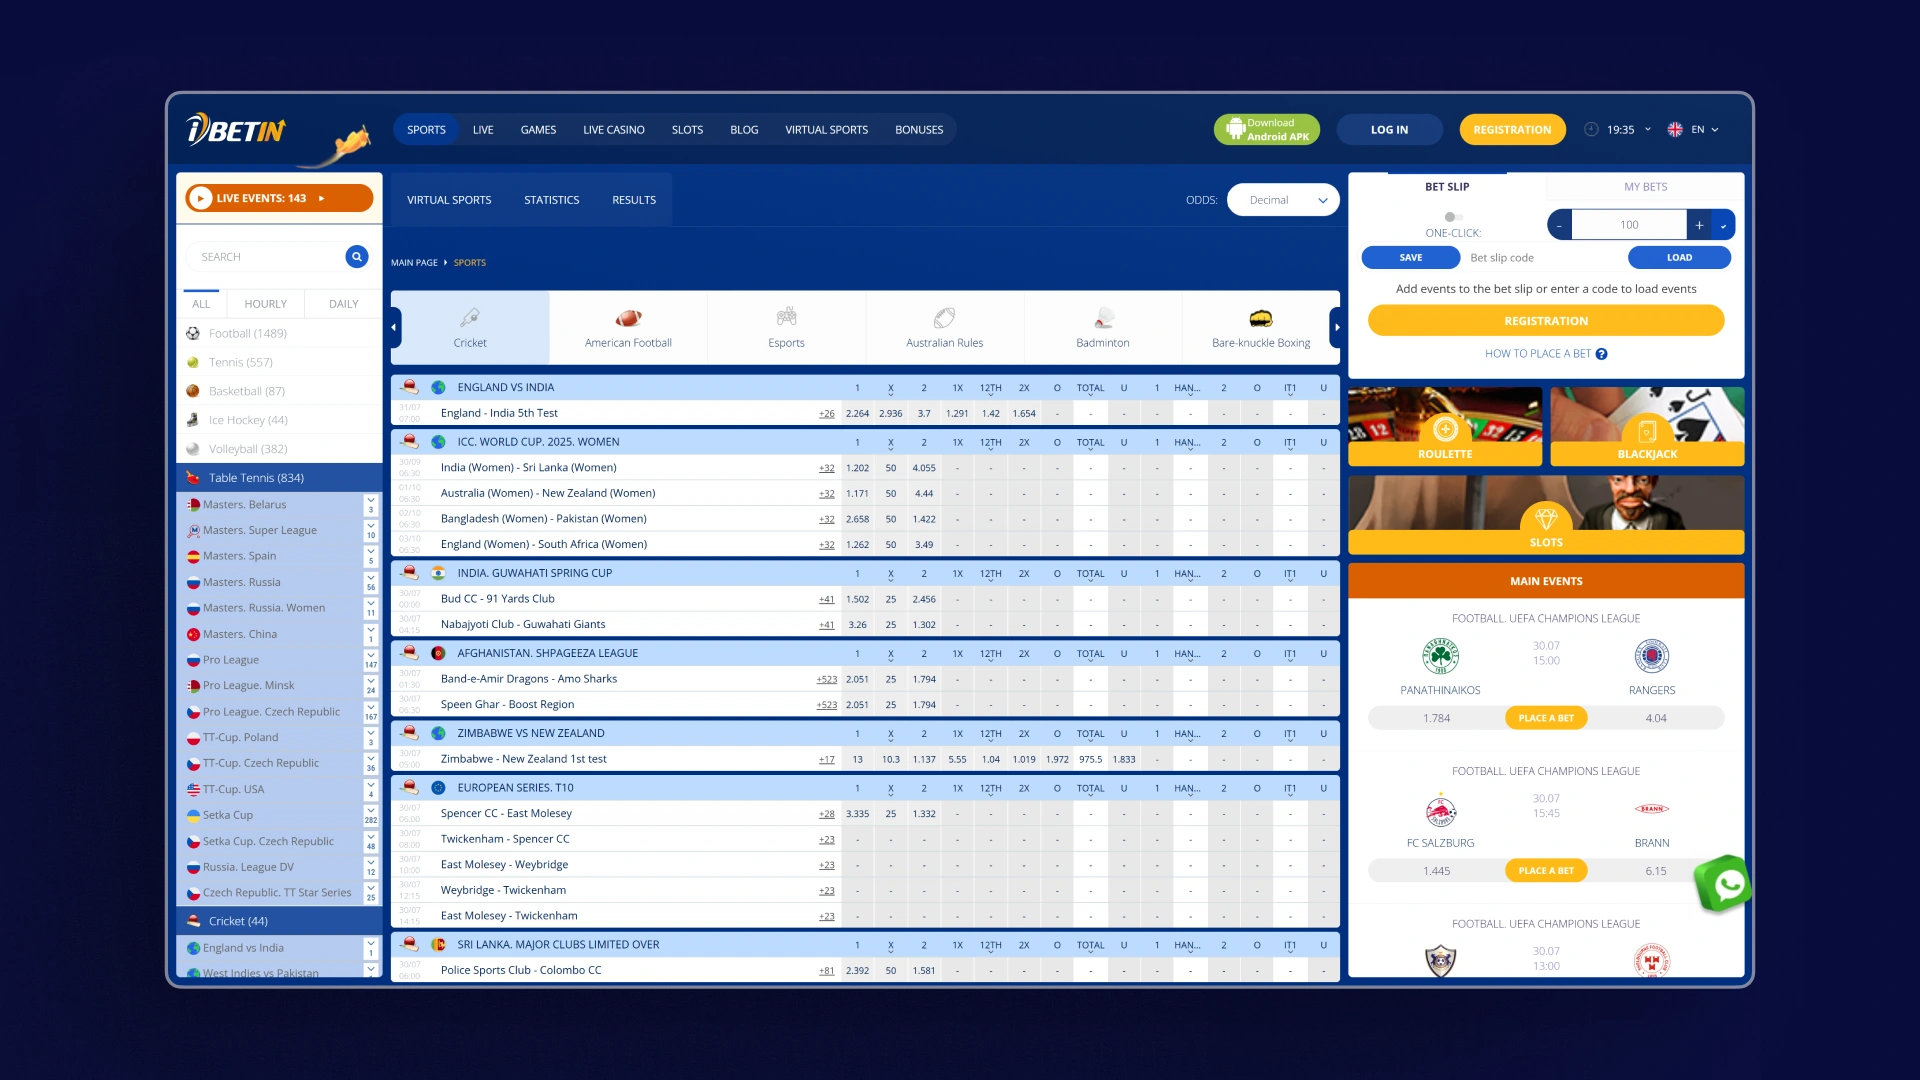Image resolution: width=1920 pixels, height=1080 pixels.
Task: Select the Bare-knuckle Boxing icon
Action: coord(1261,318)
